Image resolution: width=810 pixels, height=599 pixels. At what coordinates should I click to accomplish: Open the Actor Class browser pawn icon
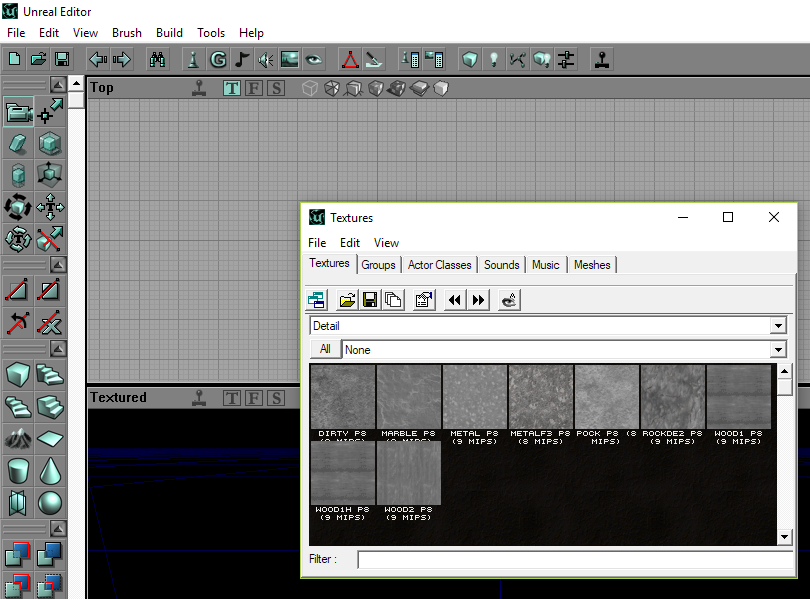click(193, 59)
